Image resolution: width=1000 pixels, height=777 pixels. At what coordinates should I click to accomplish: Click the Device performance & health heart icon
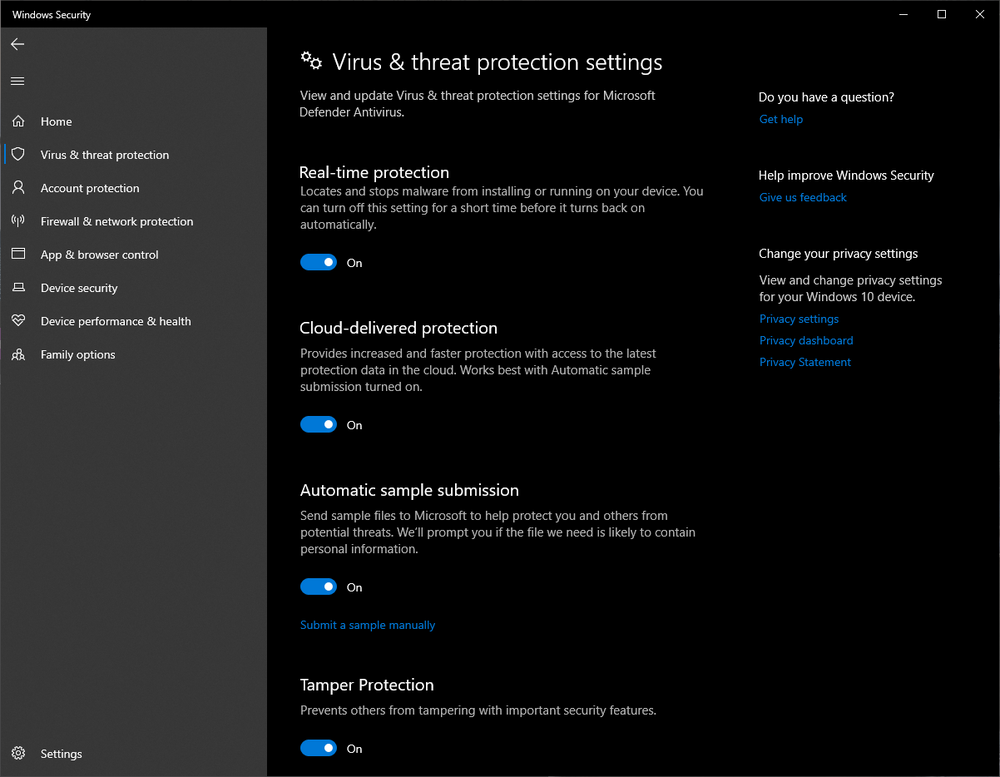click(18, 321)
